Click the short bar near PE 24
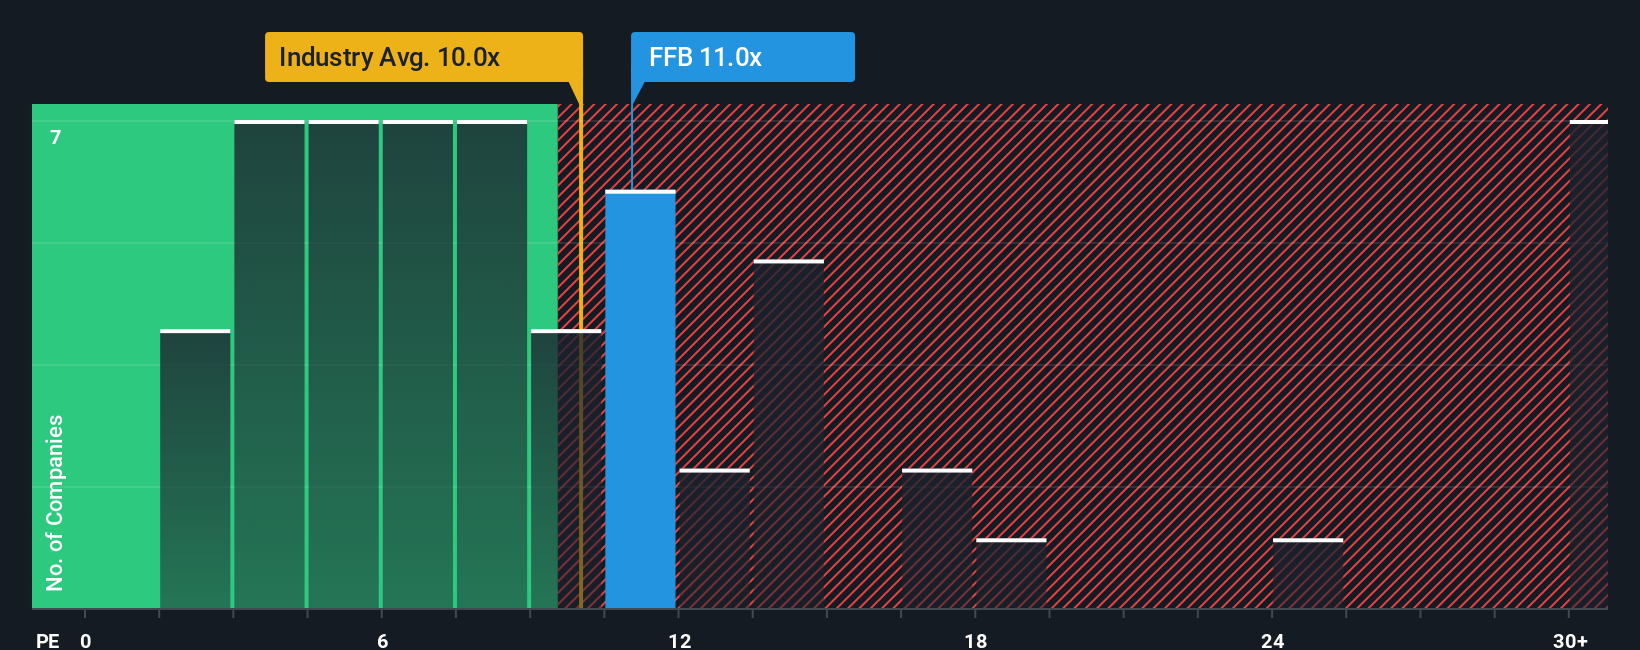Image resolution: width=1640 pixels, height=650 pixels. point(1308,574)
